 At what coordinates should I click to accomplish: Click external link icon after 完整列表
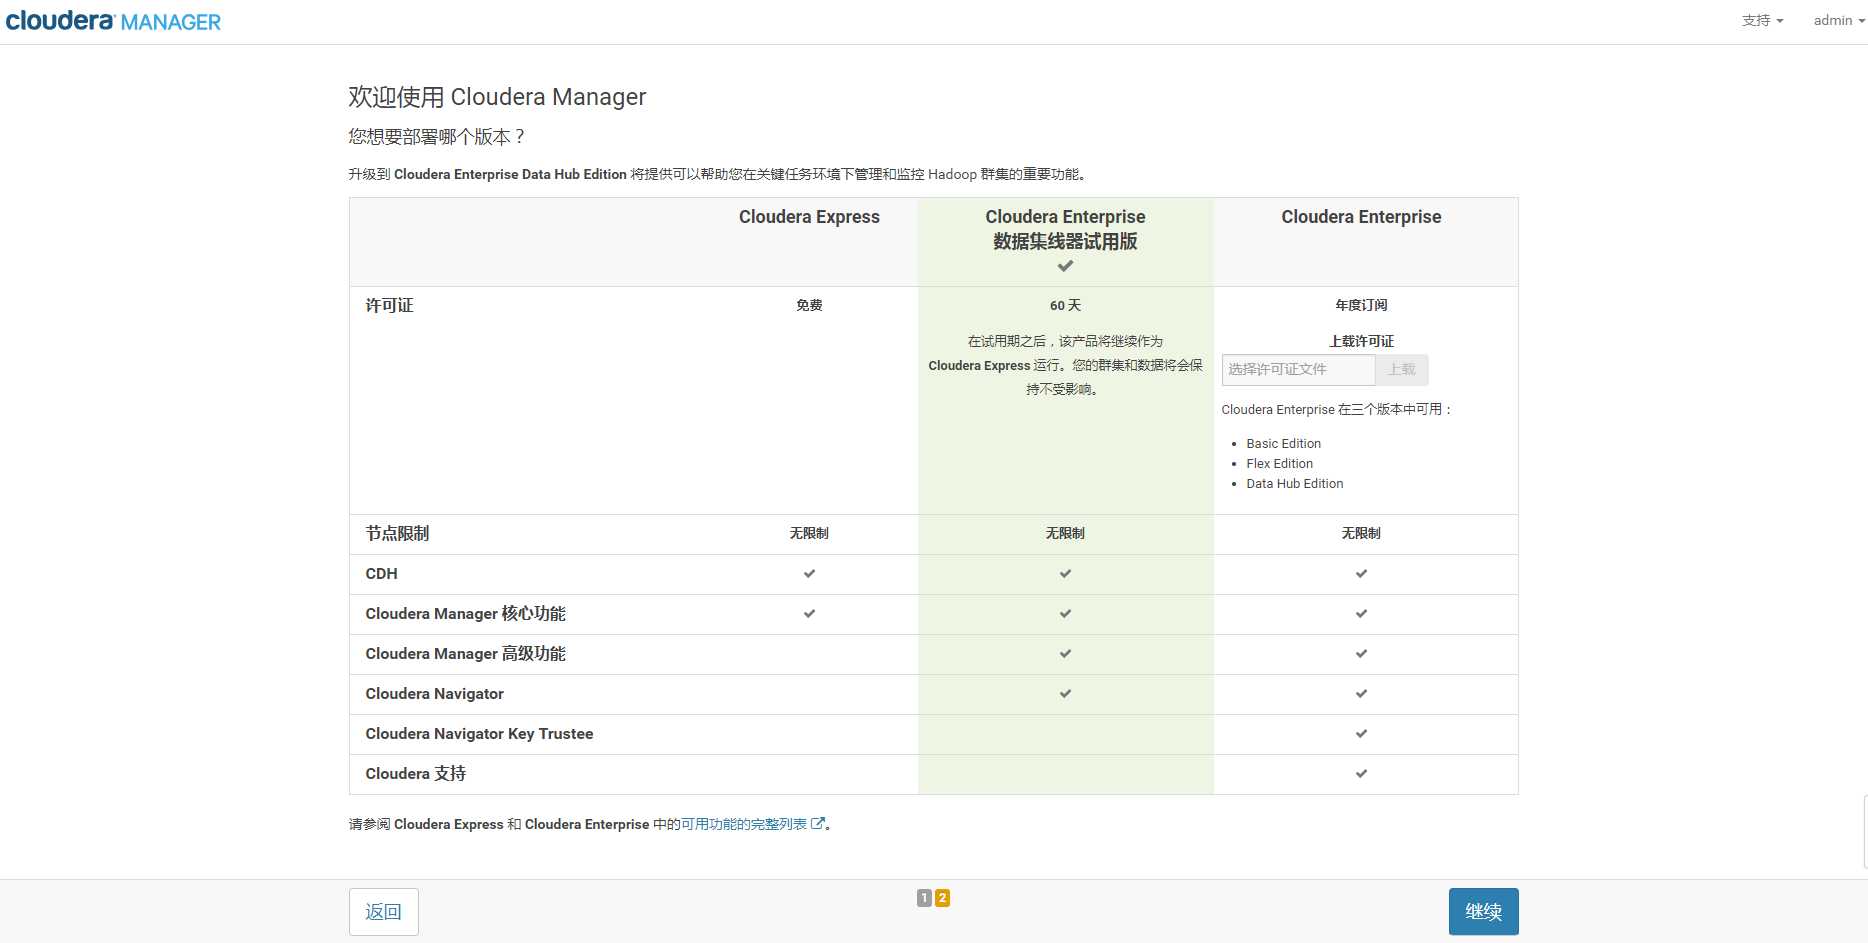818,824
